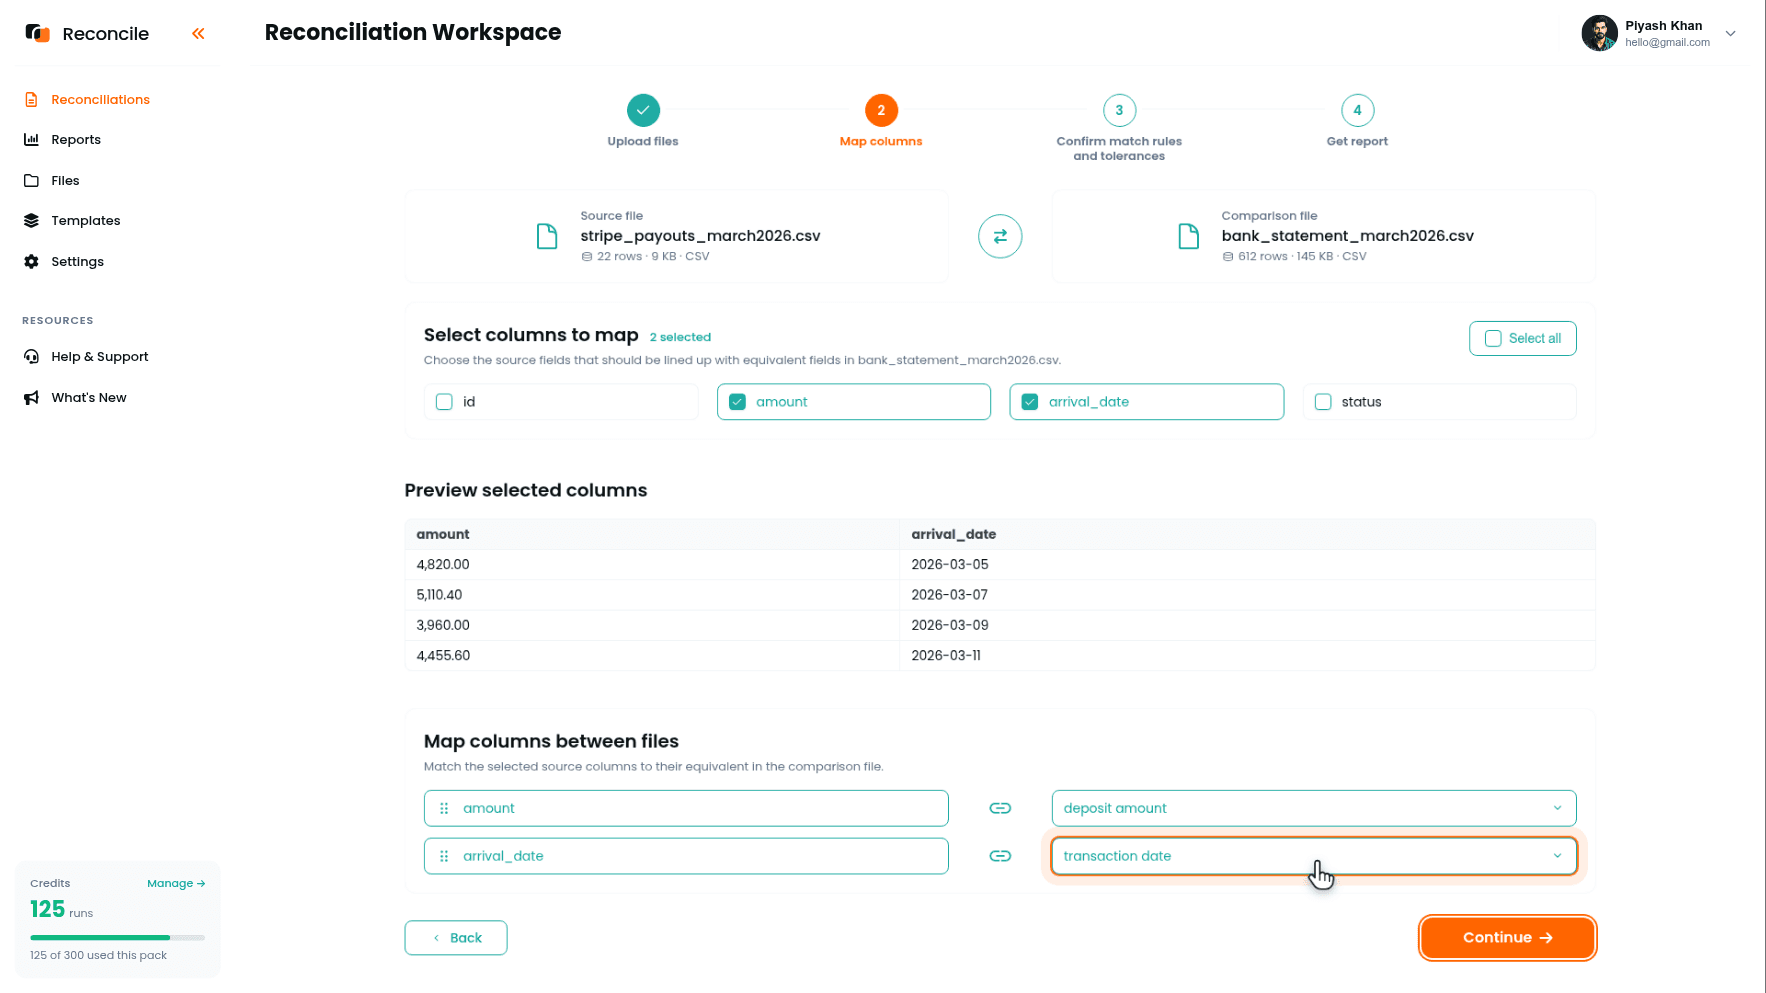Collapse the sidebar with double-chevron icon
This screenshot has height=993, width=1766.
pyautogui.click(x=198, y=33)
